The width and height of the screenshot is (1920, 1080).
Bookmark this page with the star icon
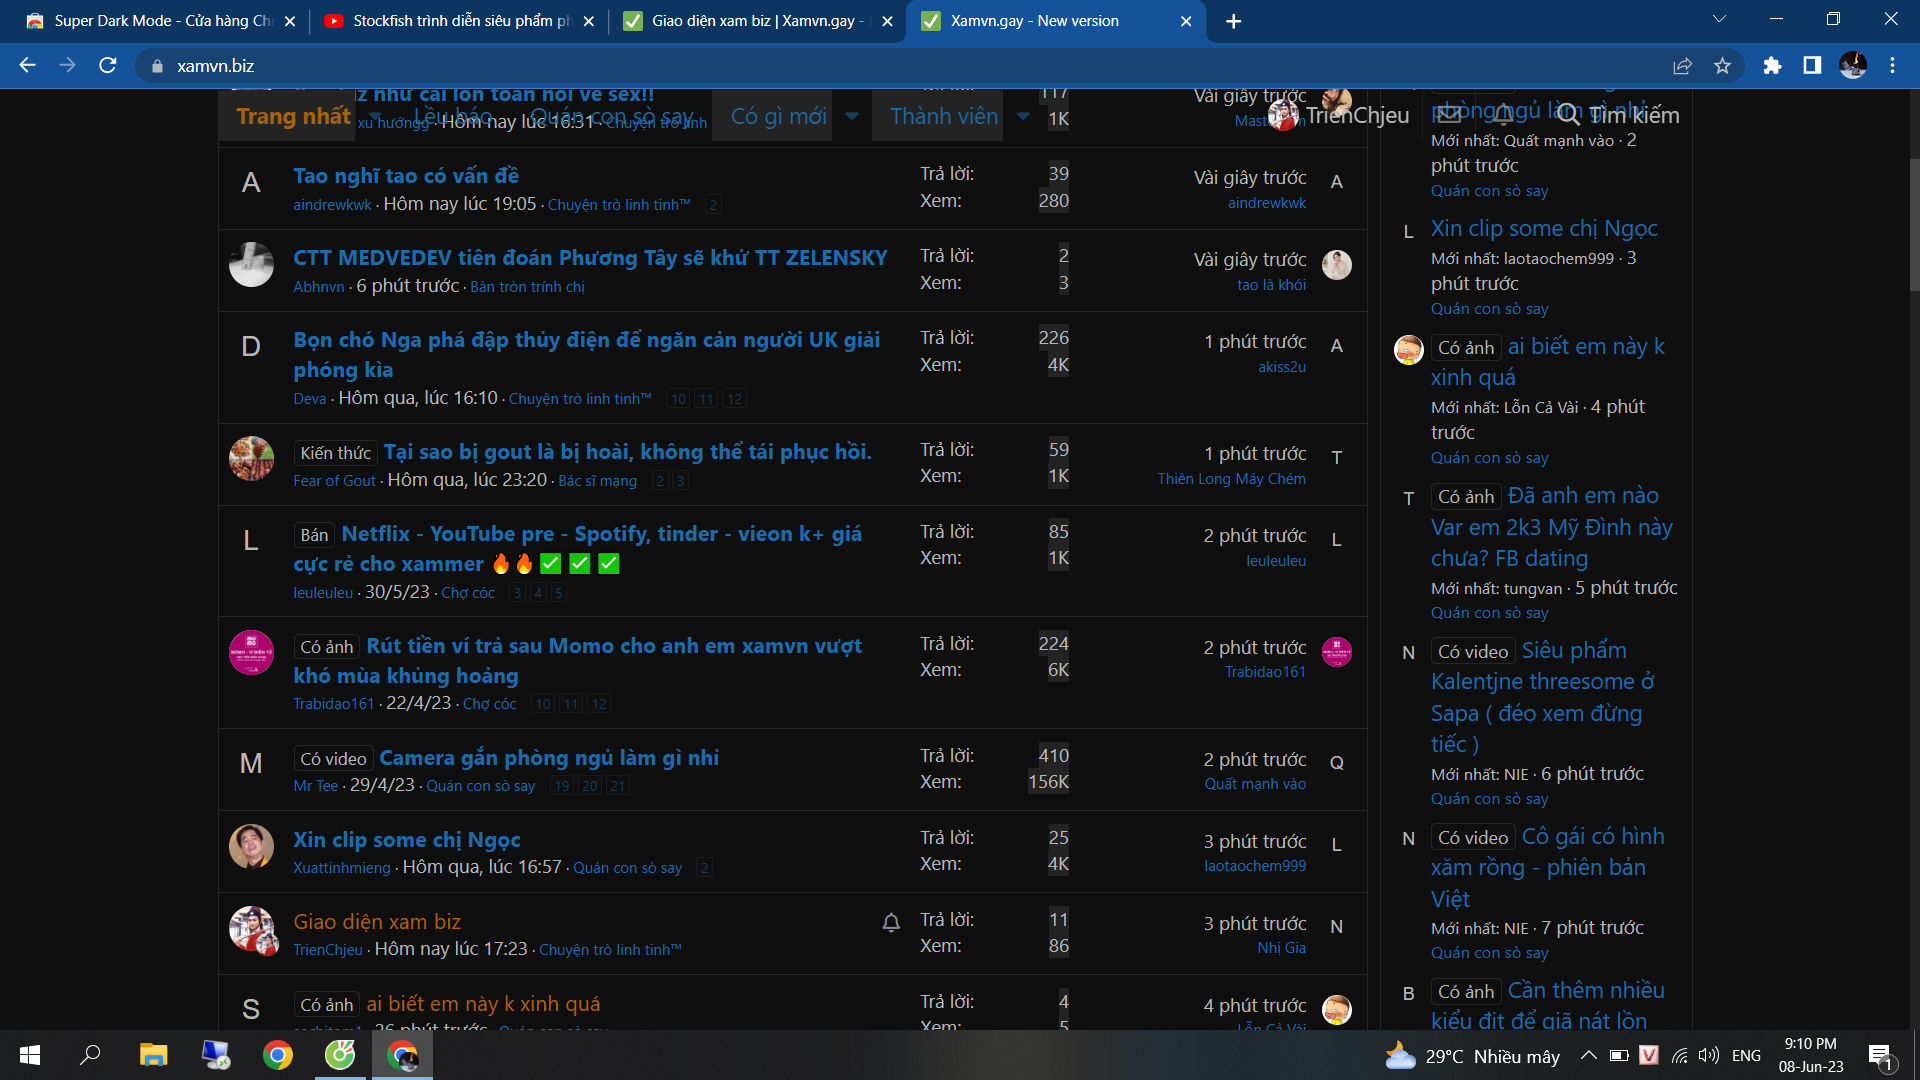1722,66
